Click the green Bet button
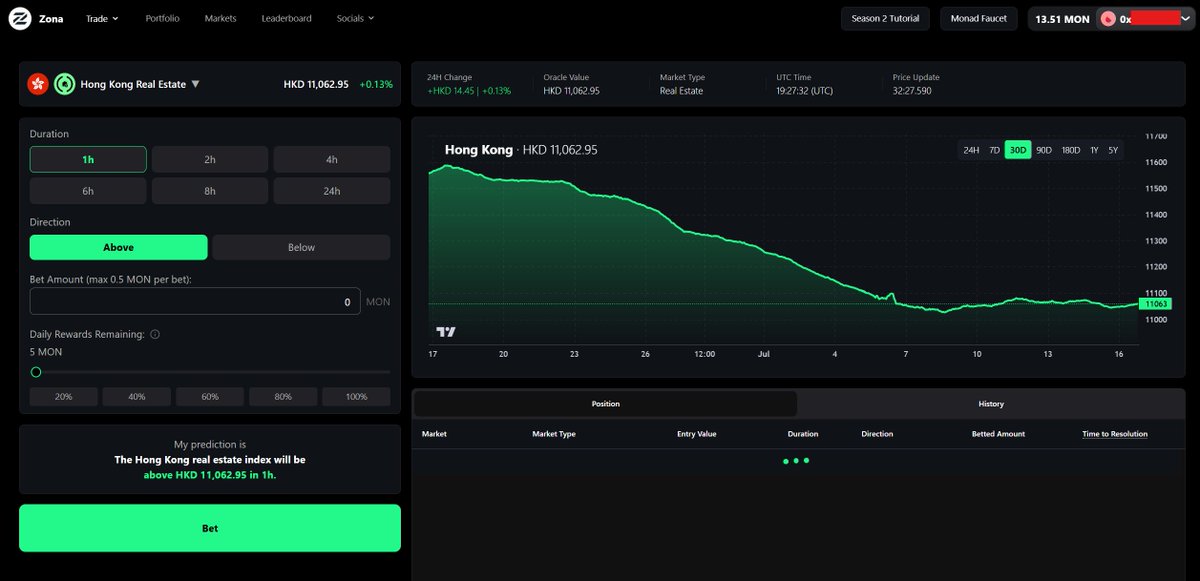The height and width of the screenshot is (581, 1200). (210, 528)
